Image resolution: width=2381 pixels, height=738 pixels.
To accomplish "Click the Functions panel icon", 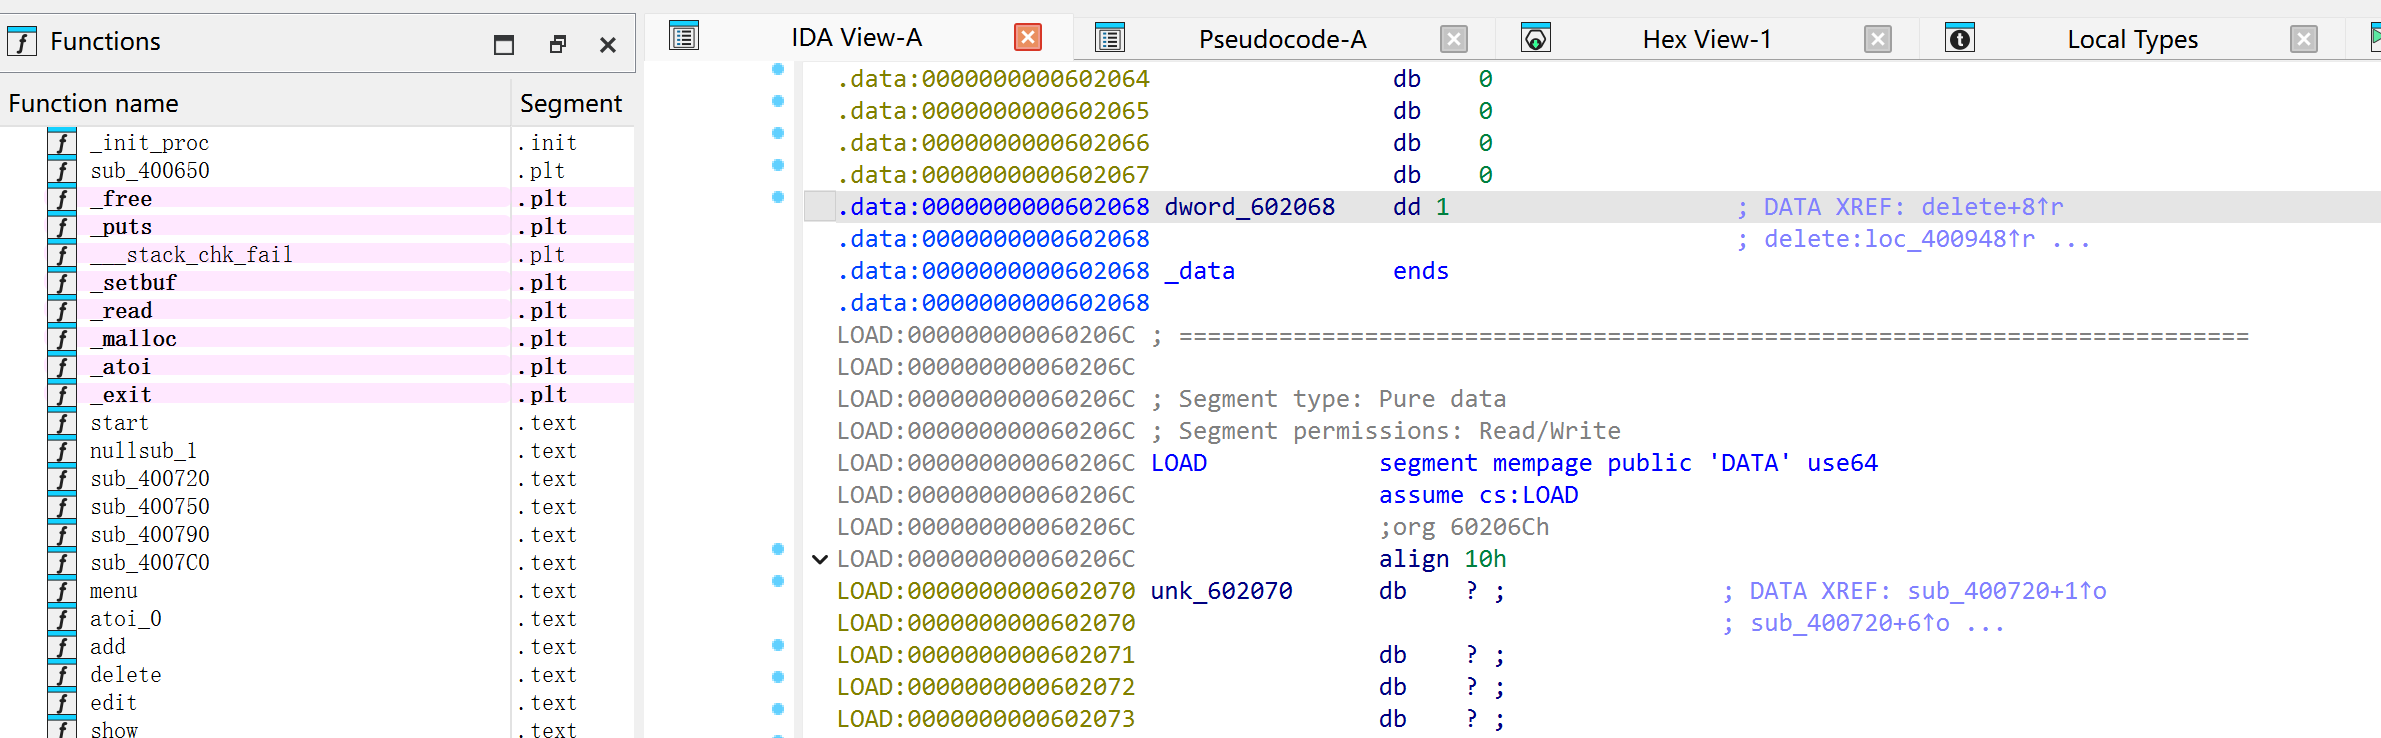I will [22, 41].
